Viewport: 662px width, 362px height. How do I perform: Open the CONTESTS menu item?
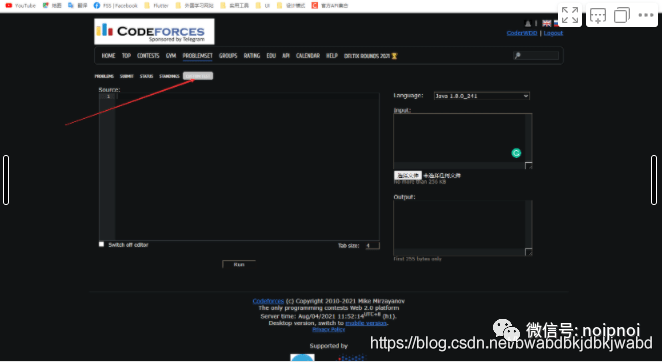pos(148,56)
